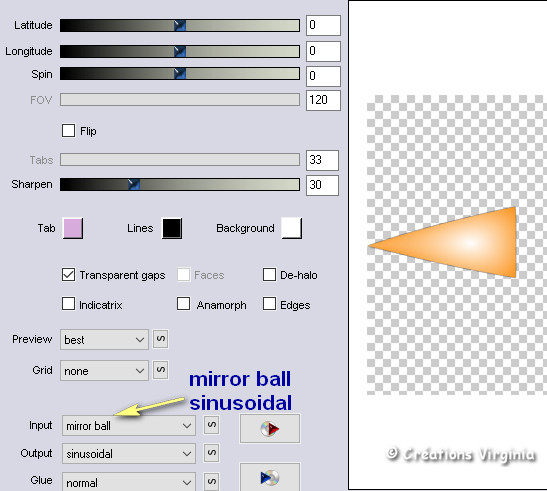Open the black Lines color swatch
The image size is (547, 491).
[172, 228]
